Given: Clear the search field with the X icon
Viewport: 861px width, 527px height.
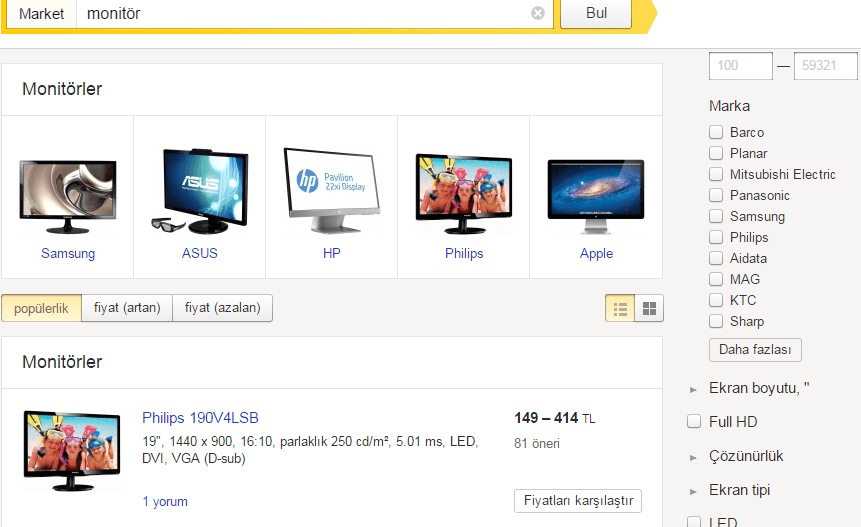Looking at the screenshot, I should coord(538,14).
